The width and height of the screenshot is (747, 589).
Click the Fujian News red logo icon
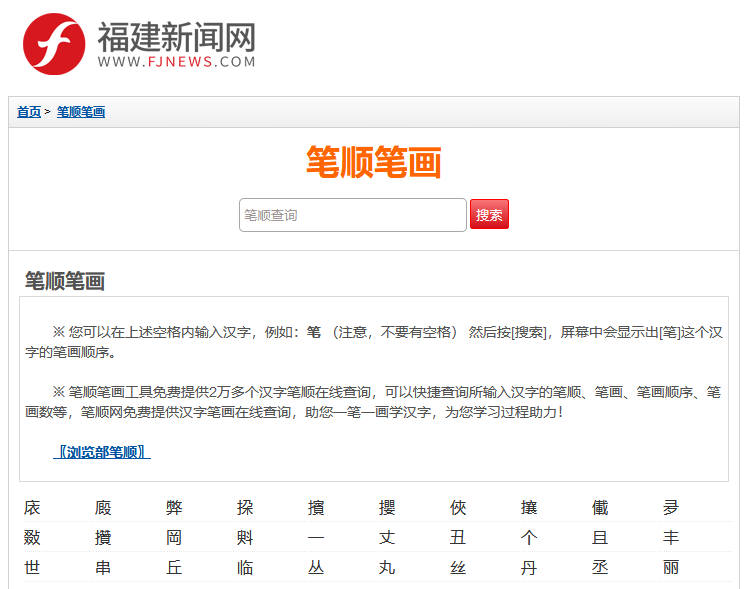coord(54,44)
